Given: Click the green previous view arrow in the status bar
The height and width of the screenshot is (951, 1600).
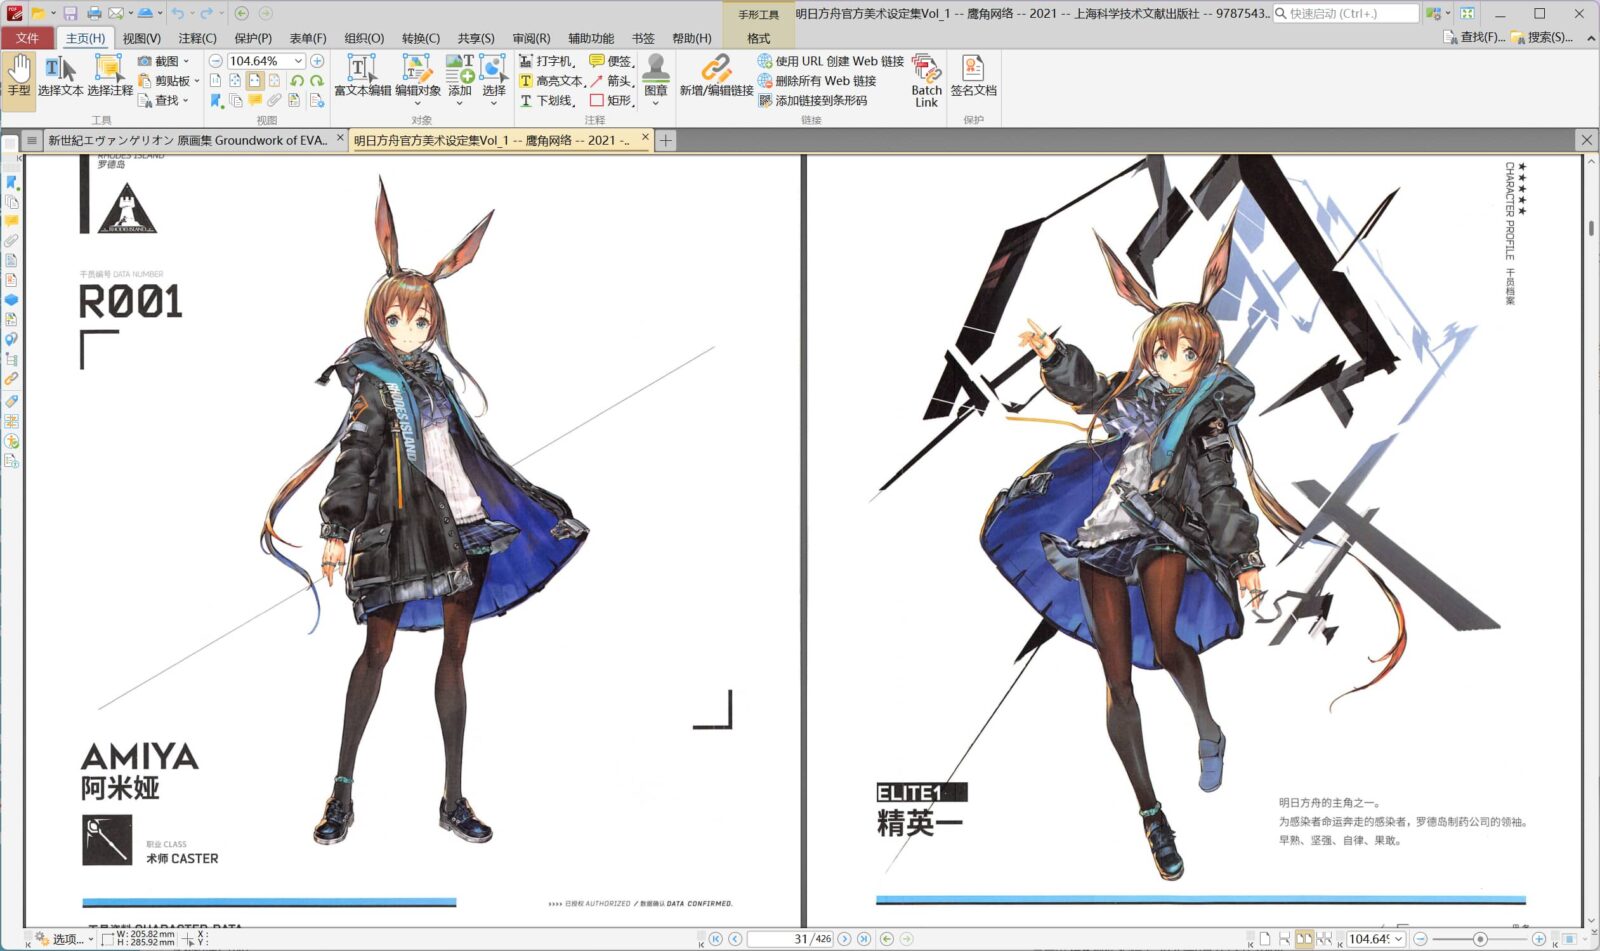Looking at the screenshot, I should [887, 939].
